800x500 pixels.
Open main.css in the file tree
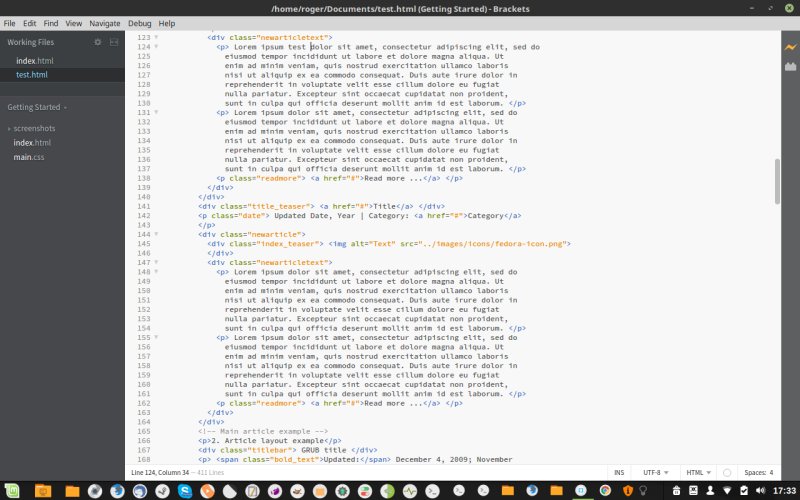tap(29, 157)
